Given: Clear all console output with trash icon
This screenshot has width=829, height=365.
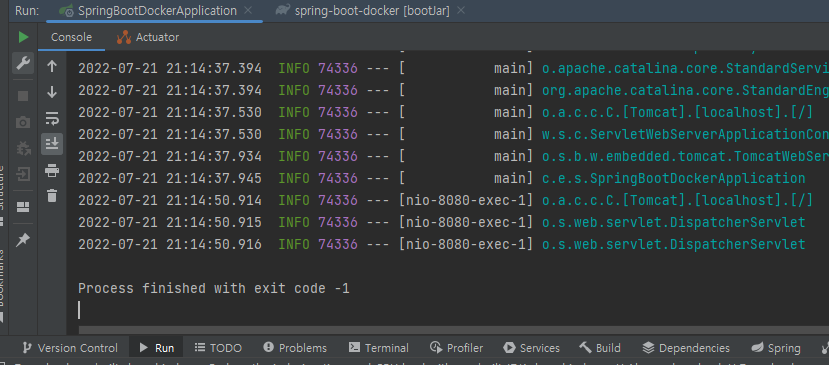Looking at the screenshot, I should point(52,196).
